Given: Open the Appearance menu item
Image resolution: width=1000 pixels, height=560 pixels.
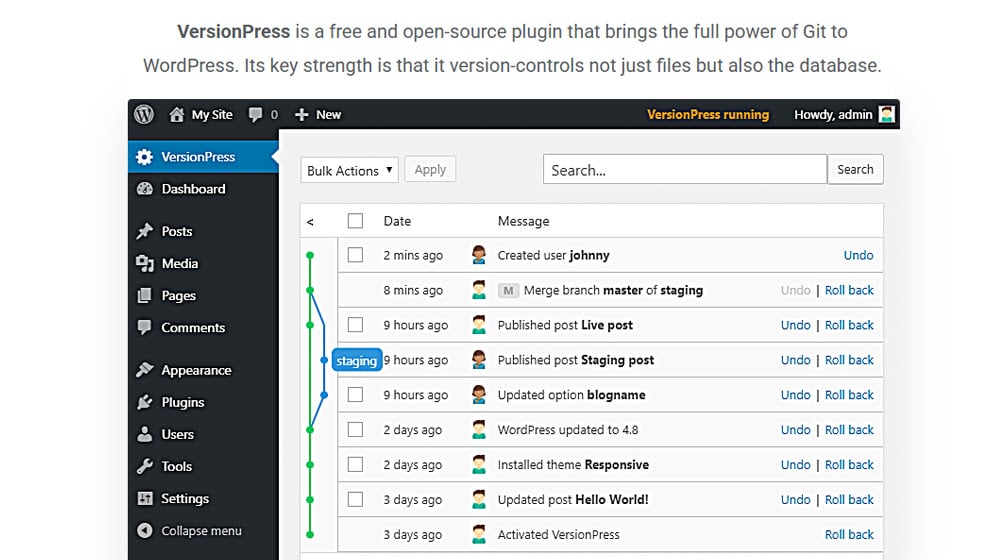Looking at the screenshot, I should 196,371.
